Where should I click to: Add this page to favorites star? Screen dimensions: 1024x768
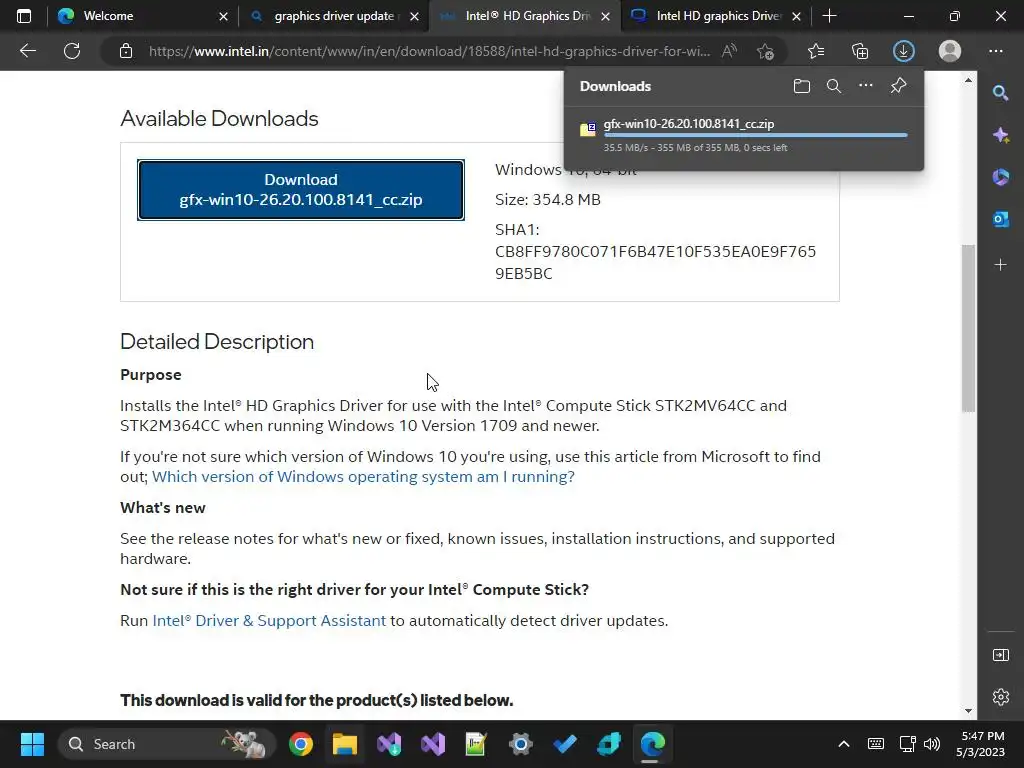coord(765,51)
